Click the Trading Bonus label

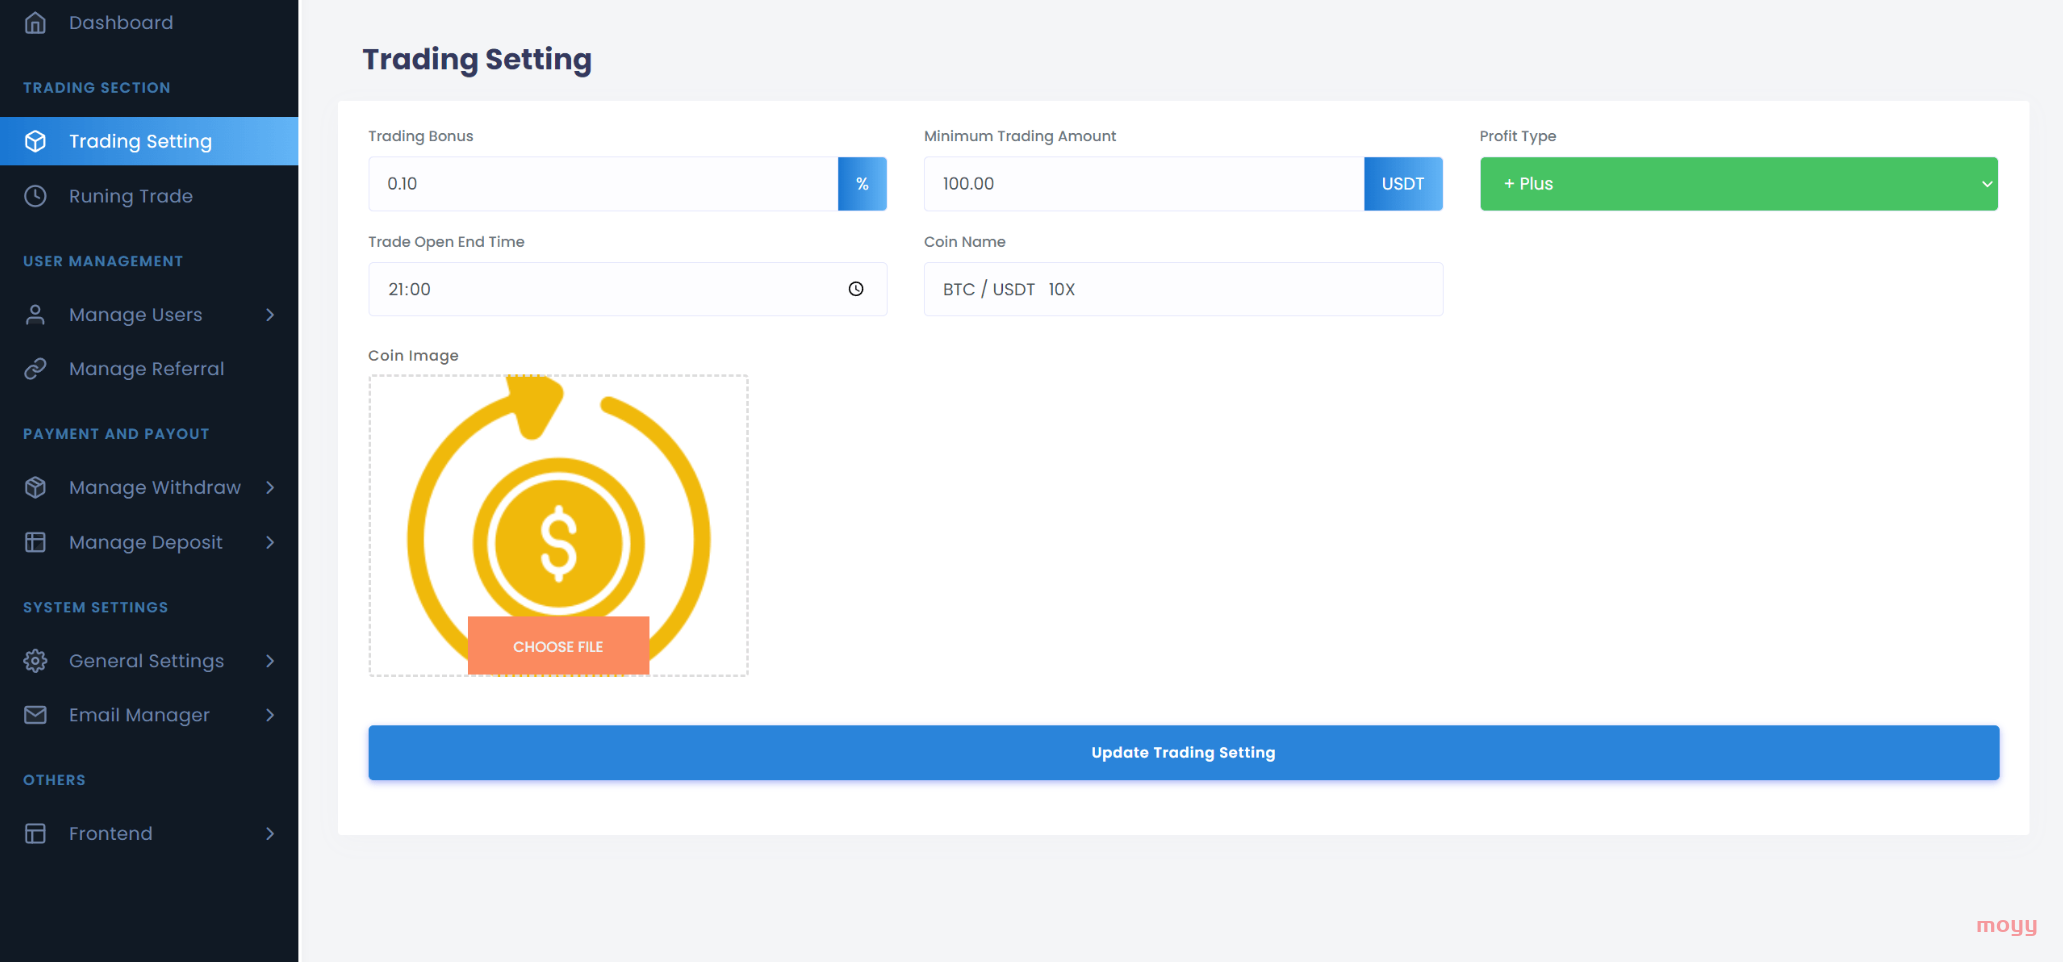point(421,136)
